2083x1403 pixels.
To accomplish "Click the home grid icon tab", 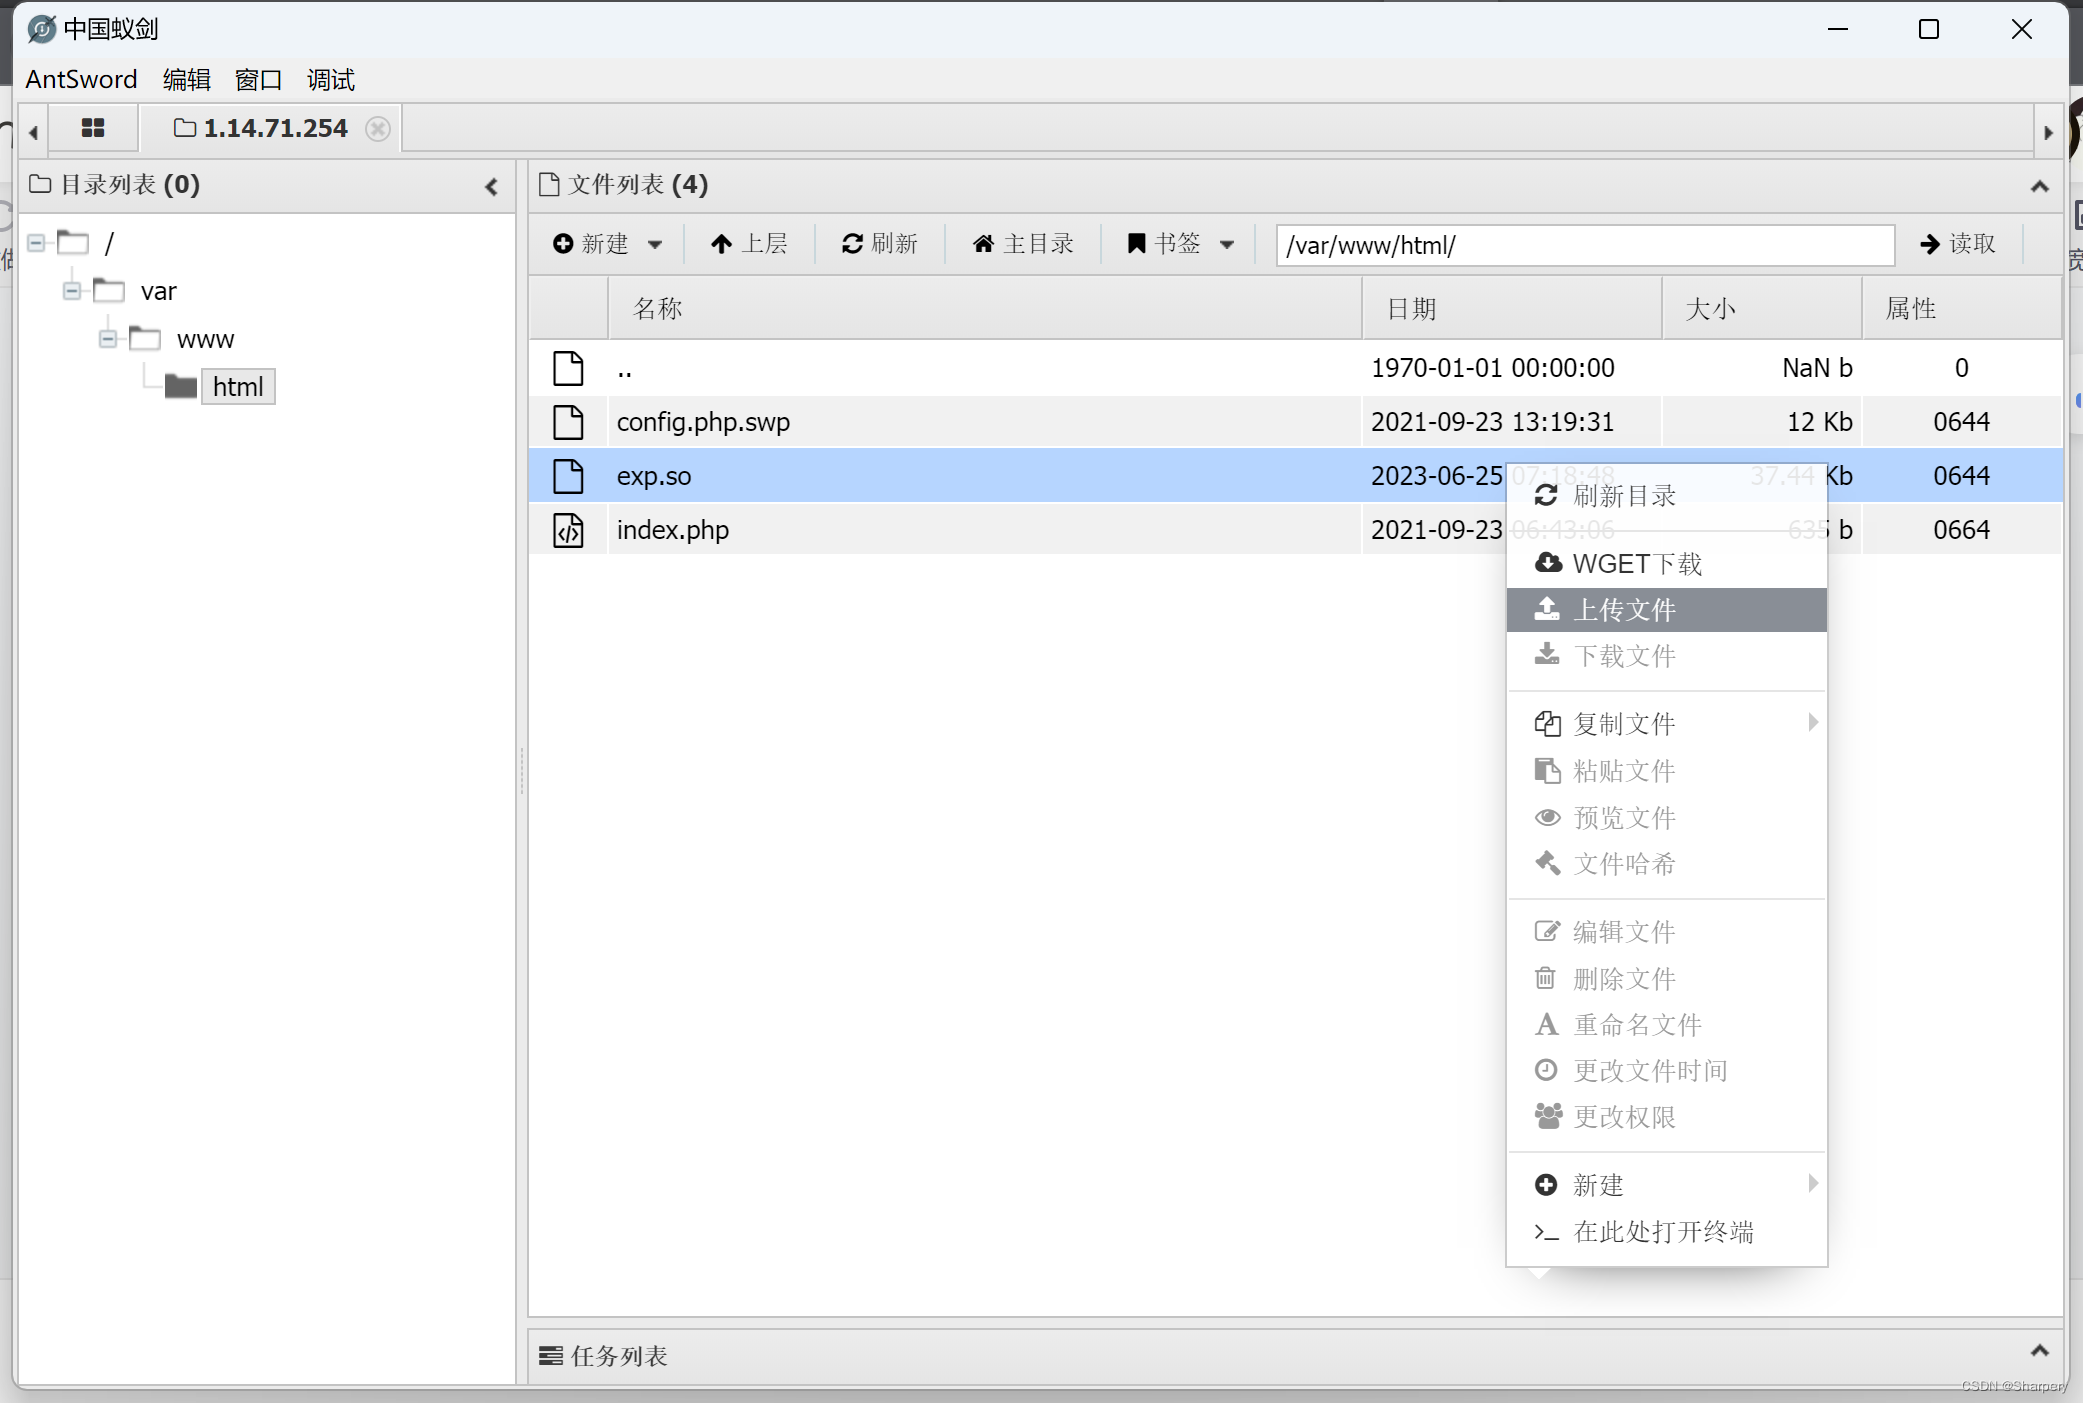I will 92,128.
